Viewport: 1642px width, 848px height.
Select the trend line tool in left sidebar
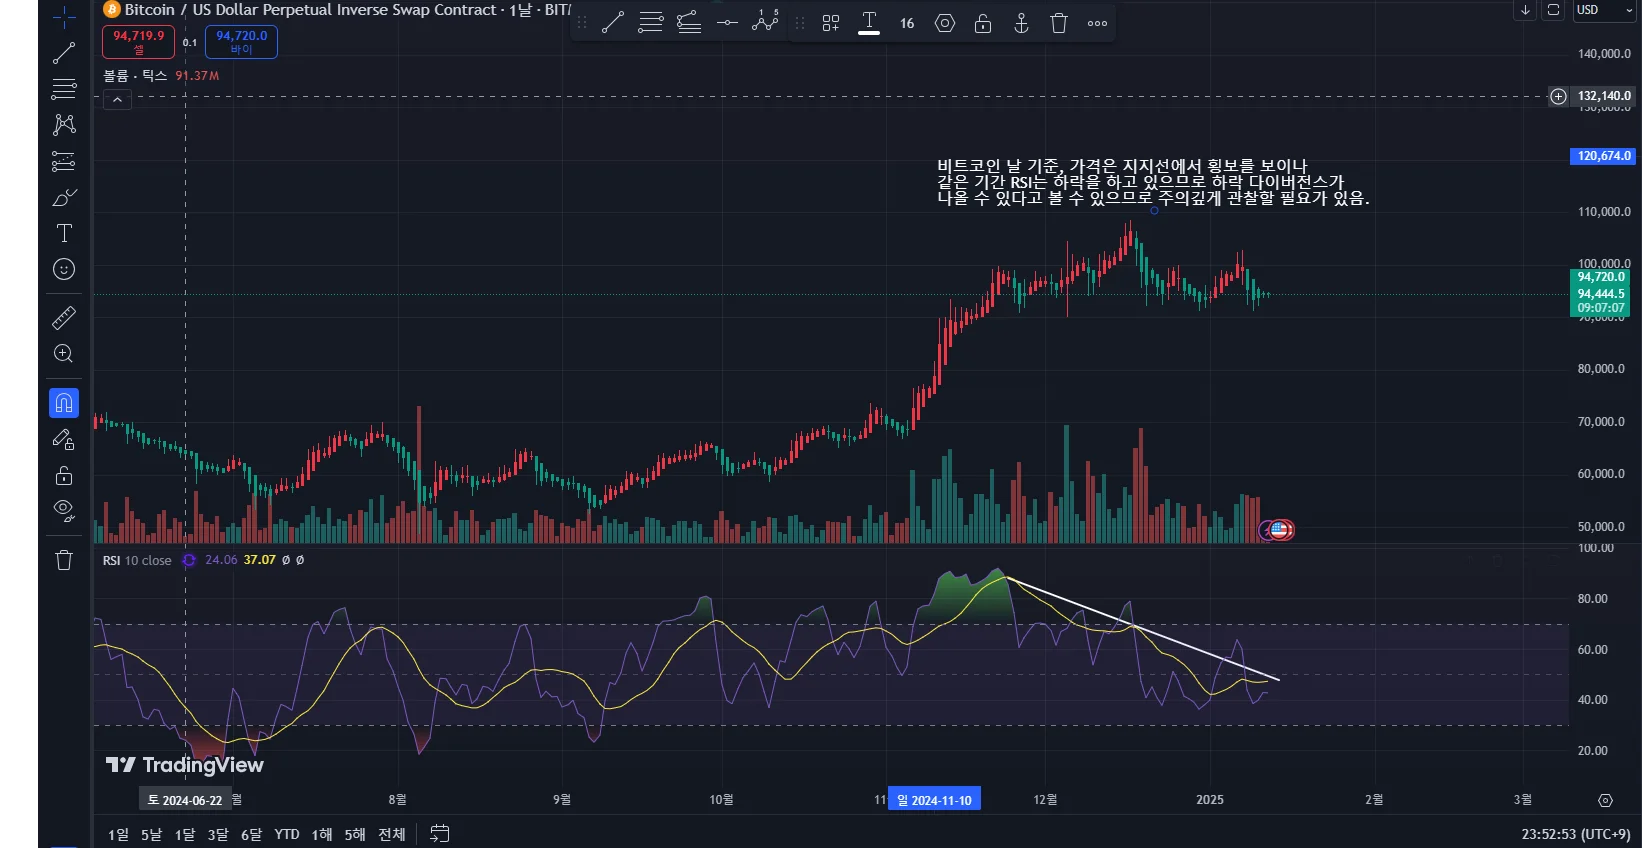point(64,53)
